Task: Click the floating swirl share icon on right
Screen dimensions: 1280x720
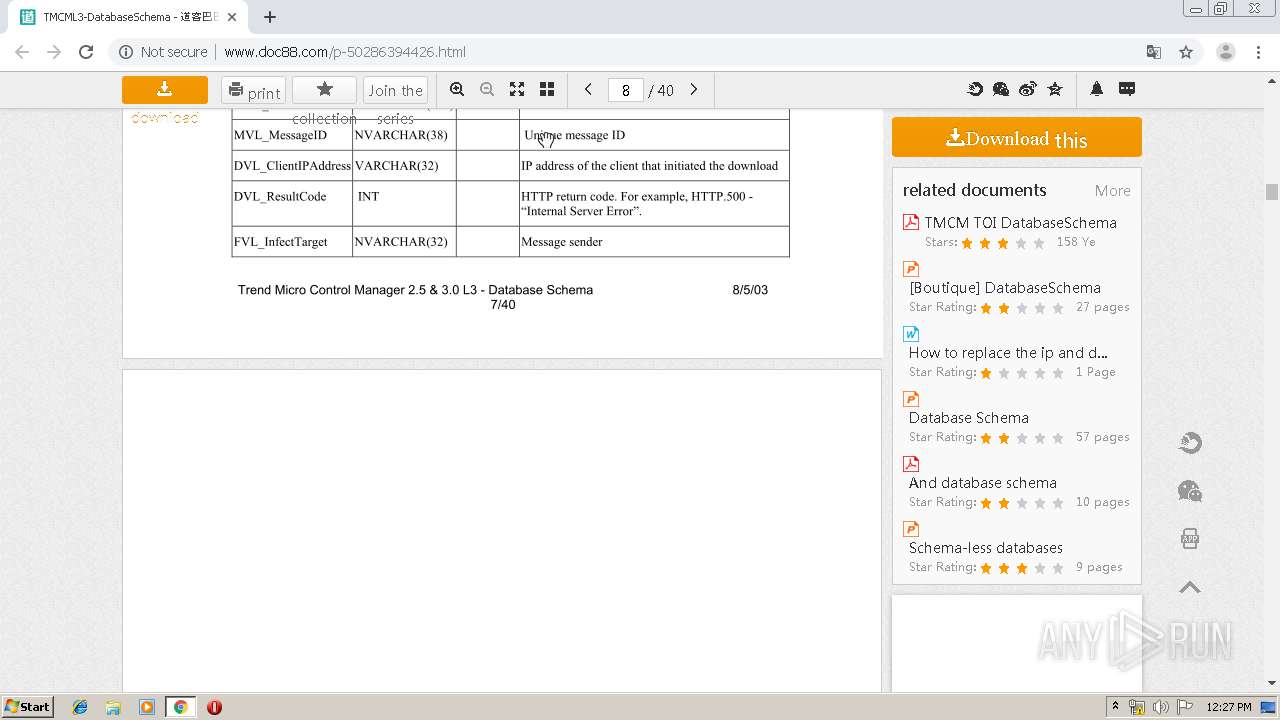Action: pos(1190,443)
